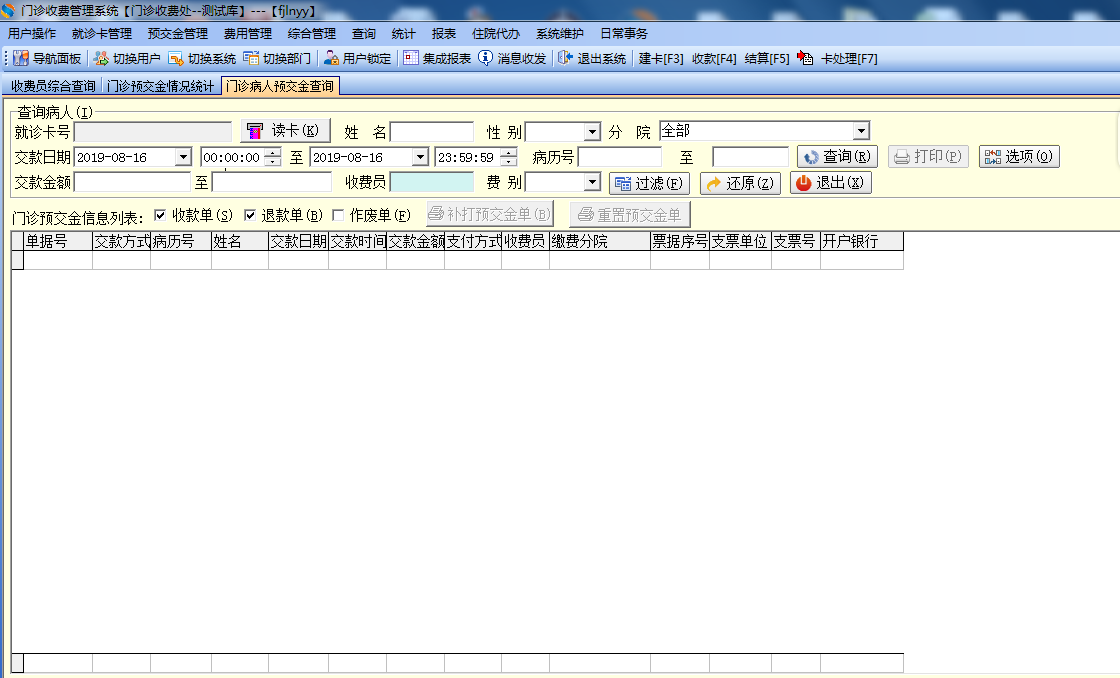This screenshot has width=1120, height=678.
Task: Switch to 收费员综合查询 tab
Action: point(53,86)
